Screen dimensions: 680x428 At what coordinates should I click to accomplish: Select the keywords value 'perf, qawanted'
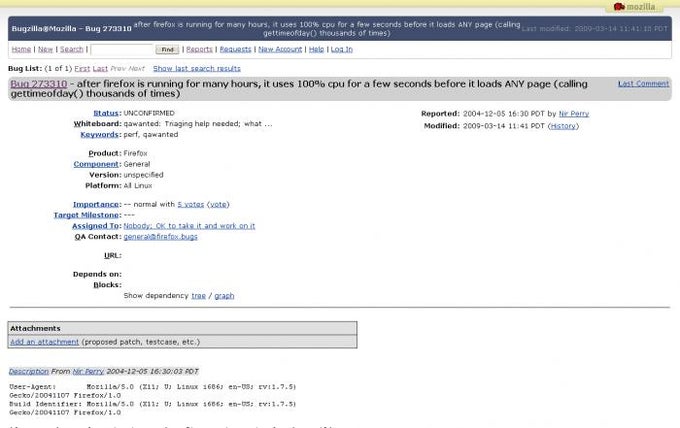(151, 135)
